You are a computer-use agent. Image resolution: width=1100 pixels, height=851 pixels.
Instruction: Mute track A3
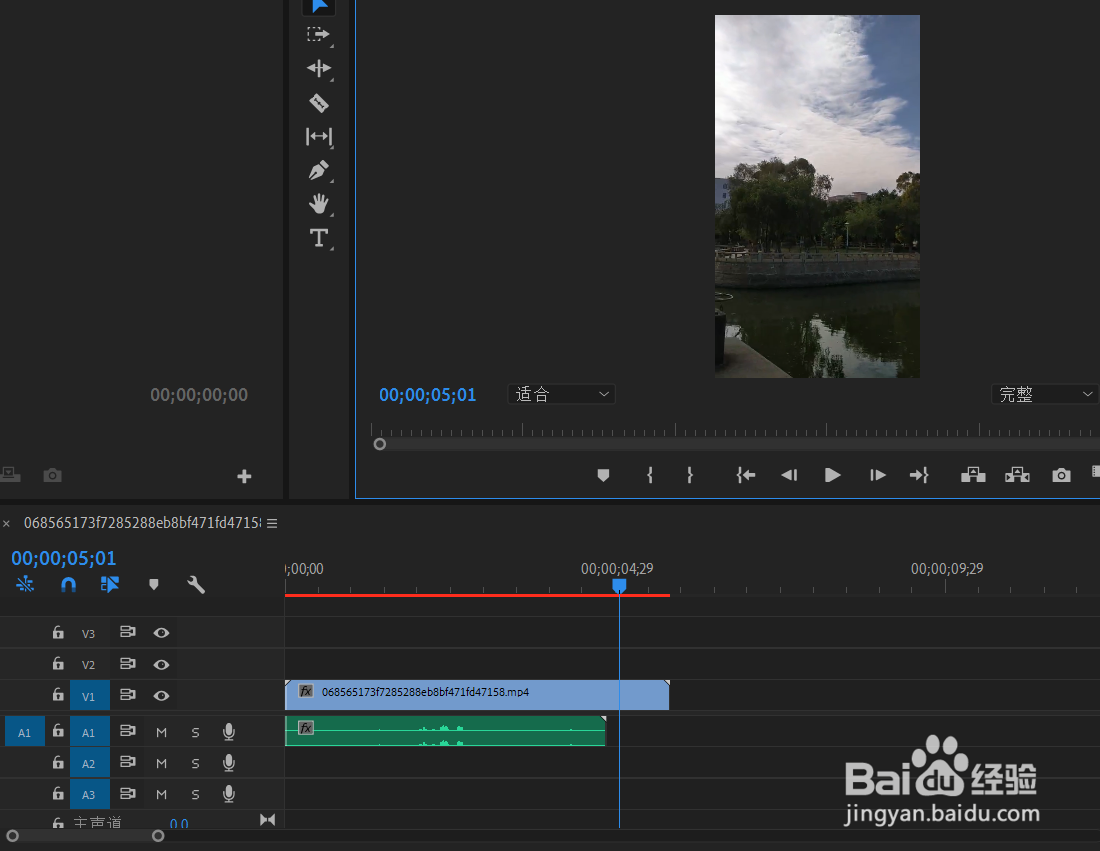pyautogui.click(x=161, y=794)
